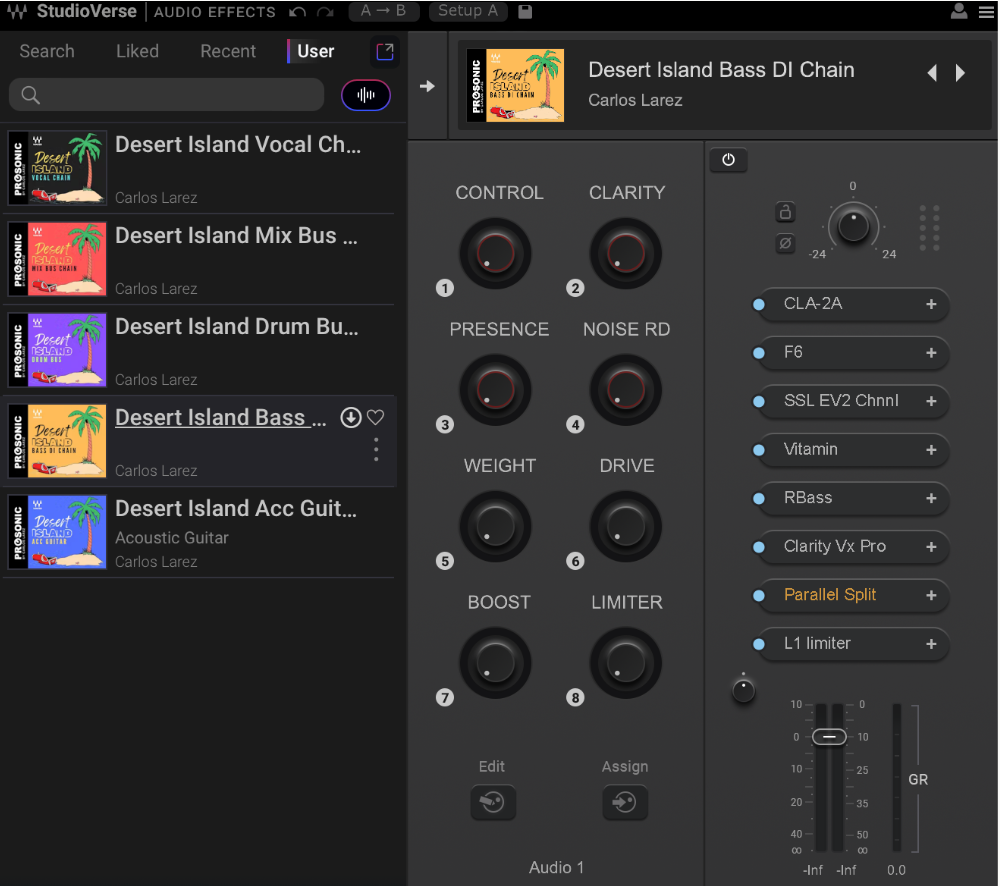1000x886 pixels.
Task: Like the Desert Island Bass preset
Action: (x=376, y=418)
